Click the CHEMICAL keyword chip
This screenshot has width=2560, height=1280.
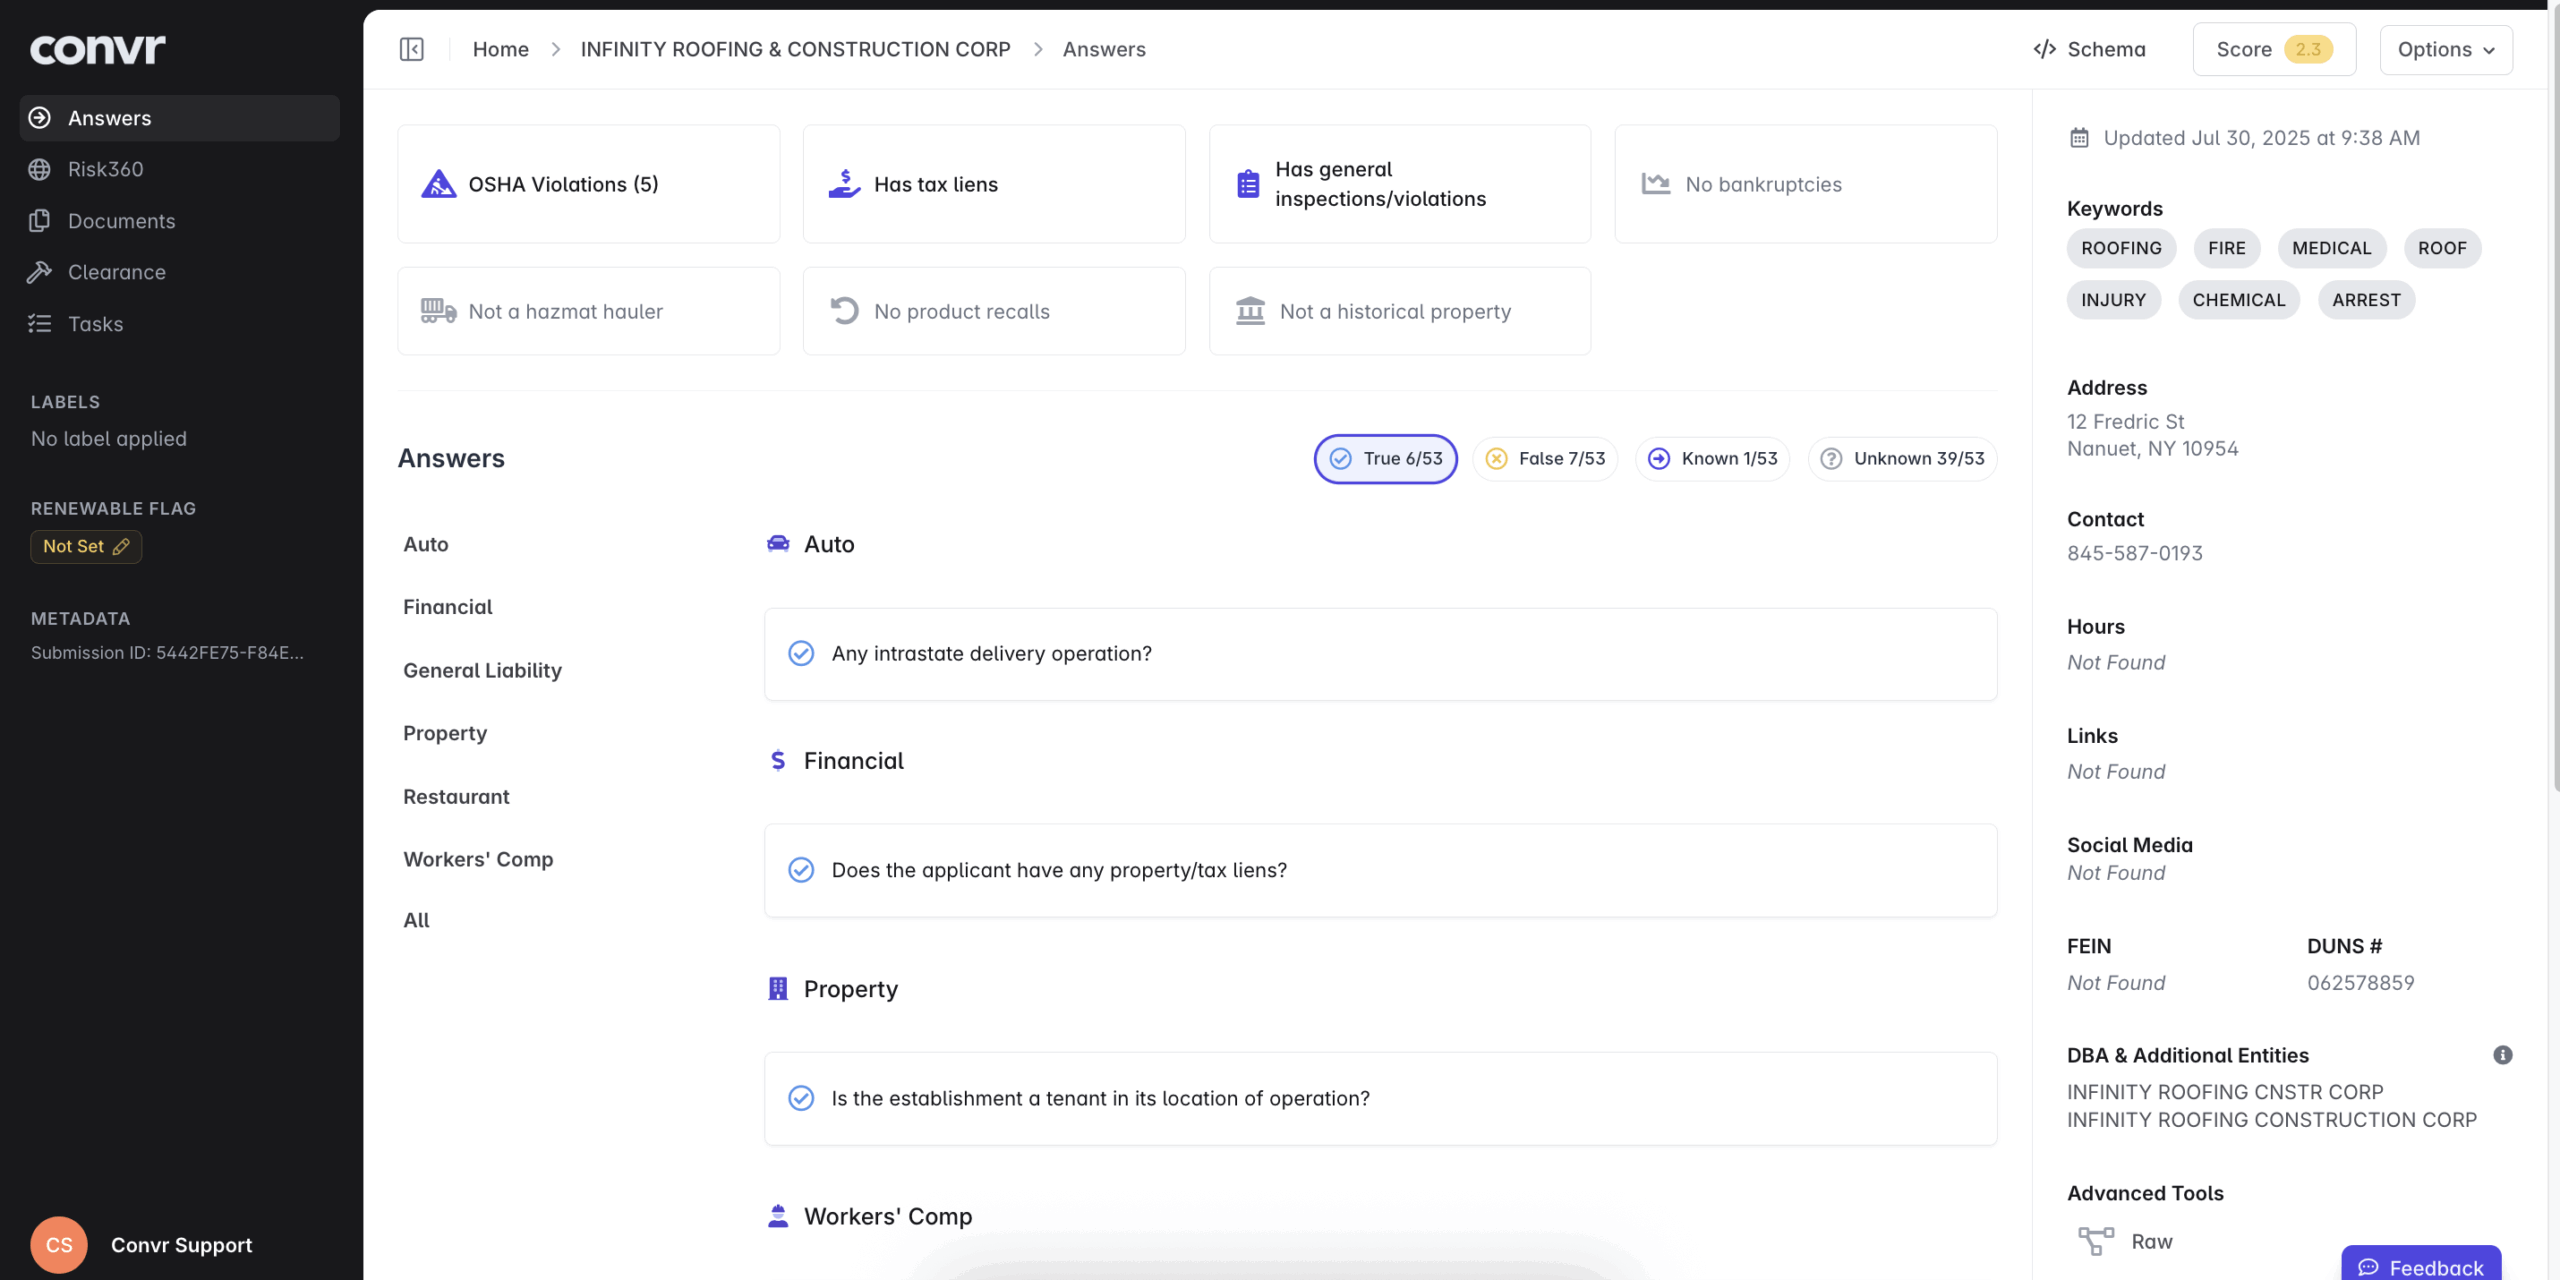(x=2238, y=300)
